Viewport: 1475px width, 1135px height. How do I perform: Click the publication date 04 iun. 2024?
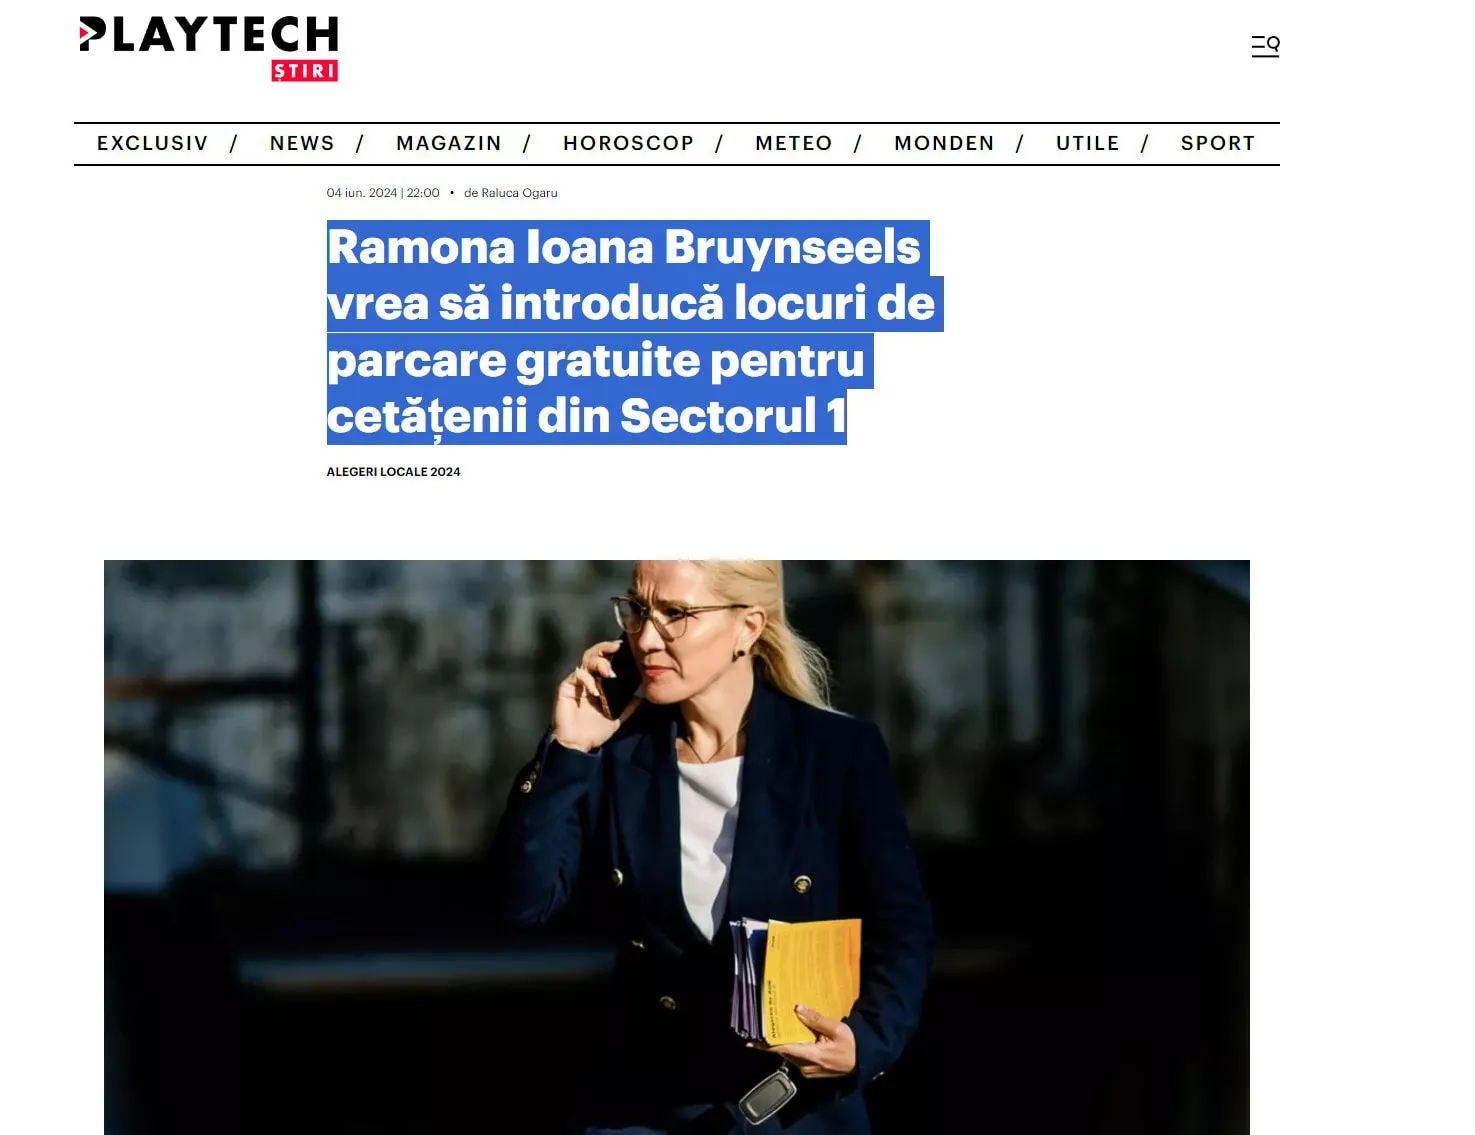362,193
